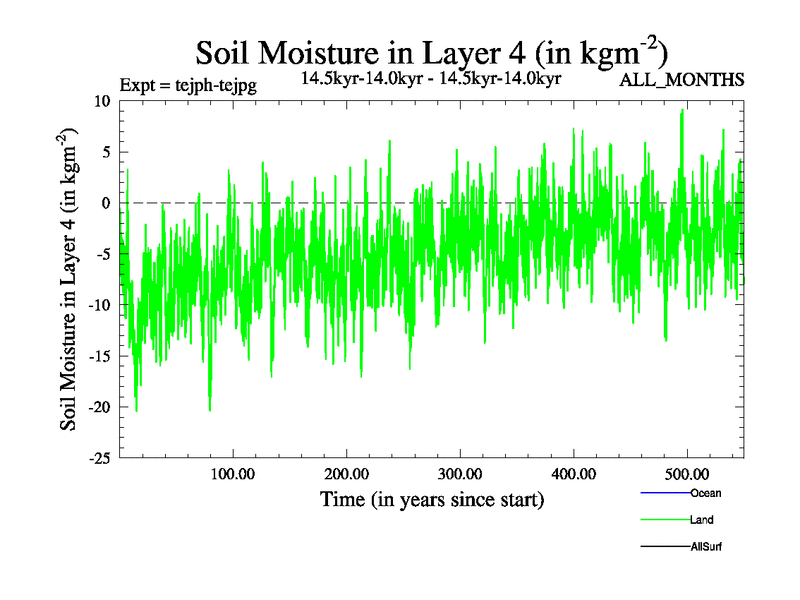The height and width of the screenshot is (600, 800).
Task: Click the vertical y-axis title text
Action: click(71, 279)
